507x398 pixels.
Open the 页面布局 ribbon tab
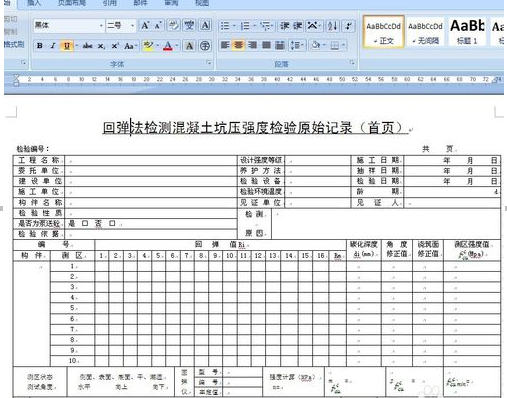pyautogui.click(x=72, y=3)
